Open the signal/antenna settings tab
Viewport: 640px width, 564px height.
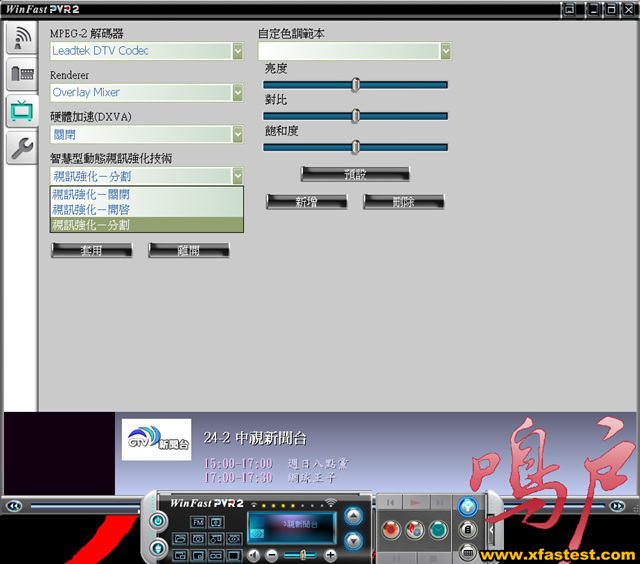pyautogui.click(x=20, y=38)
